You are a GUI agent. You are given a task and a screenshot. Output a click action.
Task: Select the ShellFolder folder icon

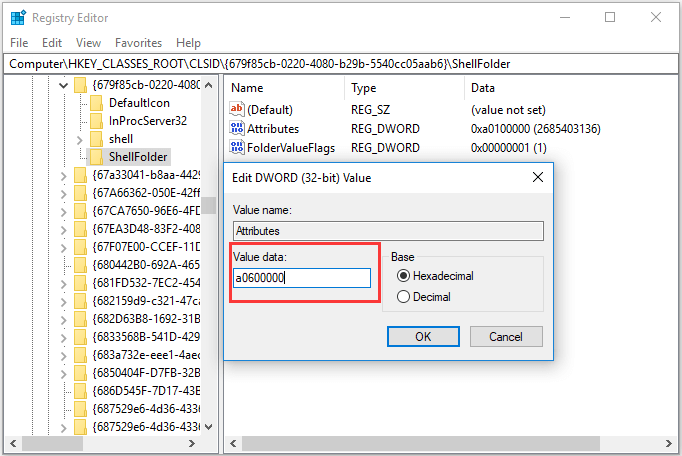point(96,157)
